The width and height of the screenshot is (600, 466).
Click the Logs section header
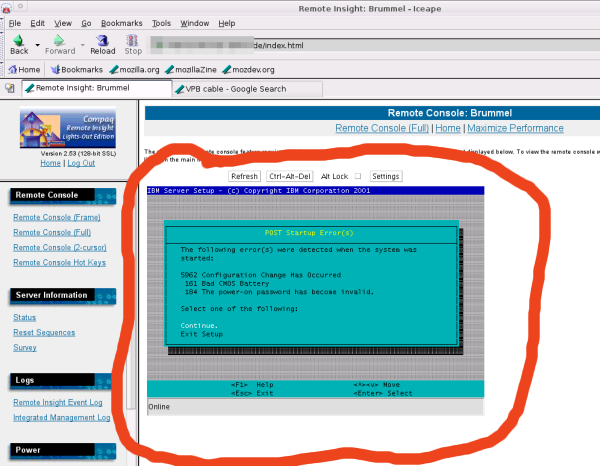pos(63,381)
